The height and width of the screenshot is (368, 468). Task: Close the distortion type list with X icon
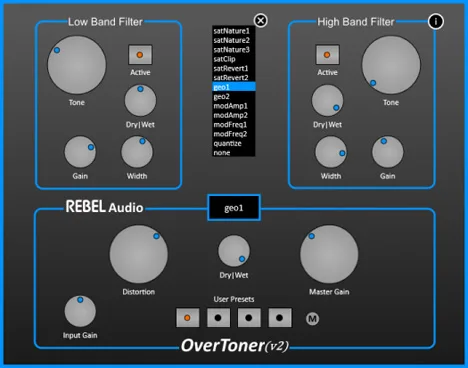260,21
